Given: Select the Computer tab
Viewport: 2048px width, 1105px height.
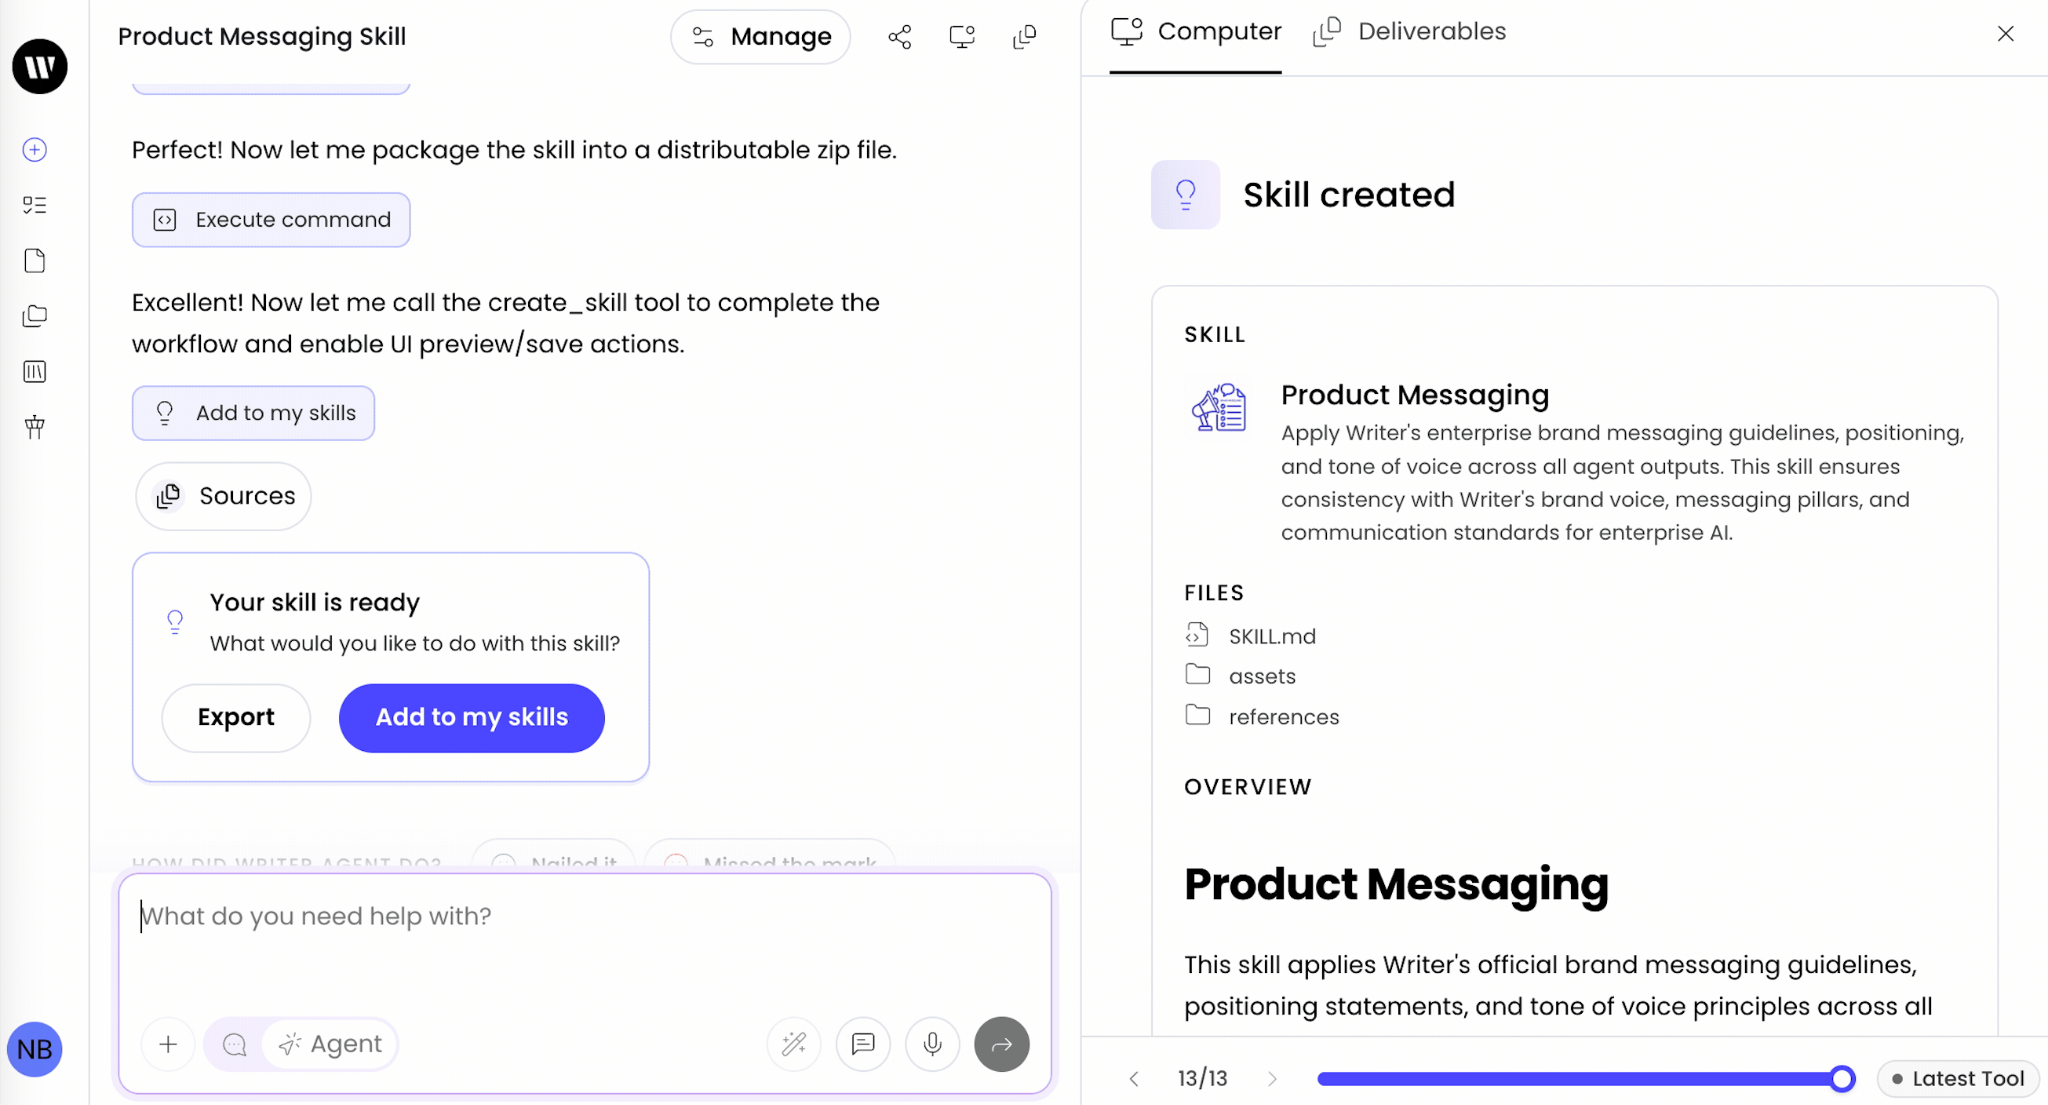Looking at the screenshot, I should pos(1196,32).
